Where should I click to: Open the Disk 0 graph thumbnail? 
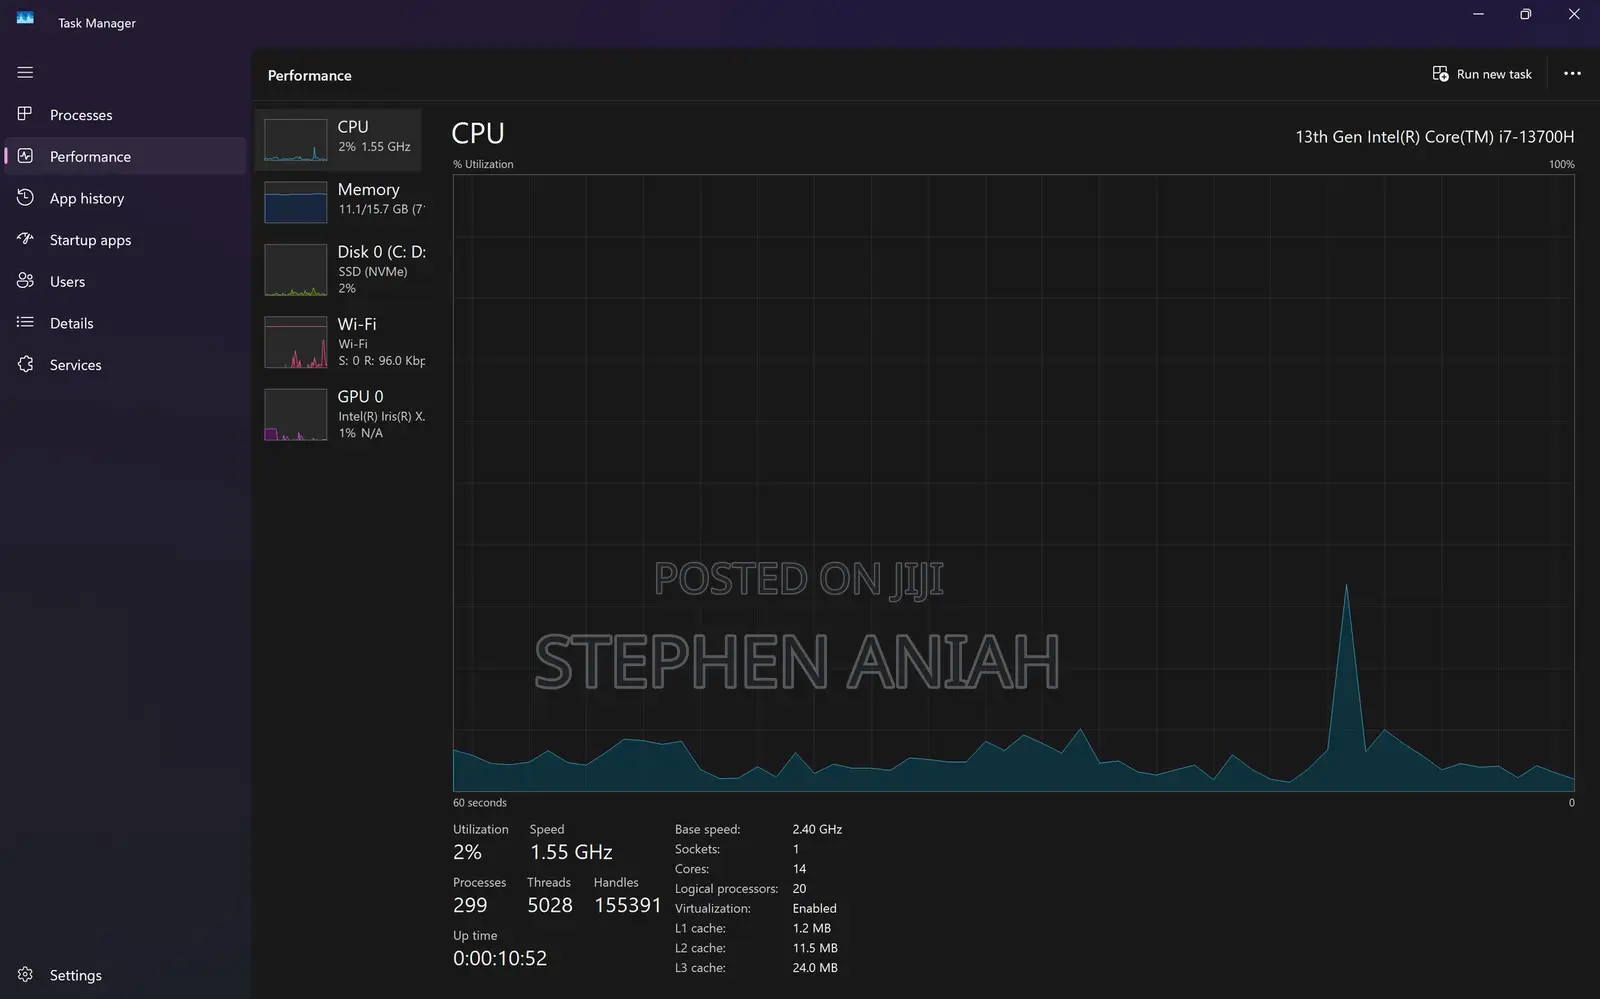coord(295,270)
